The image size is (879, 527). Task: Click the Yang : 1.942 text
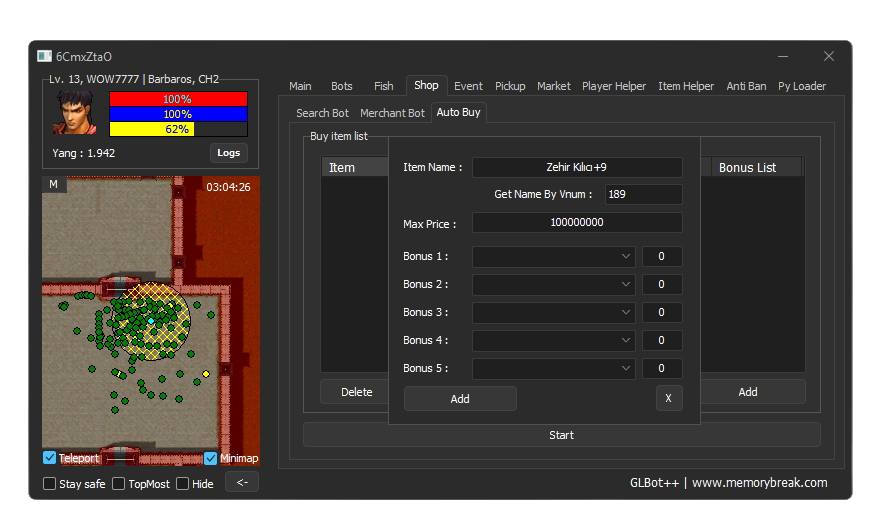coord(84,153)
